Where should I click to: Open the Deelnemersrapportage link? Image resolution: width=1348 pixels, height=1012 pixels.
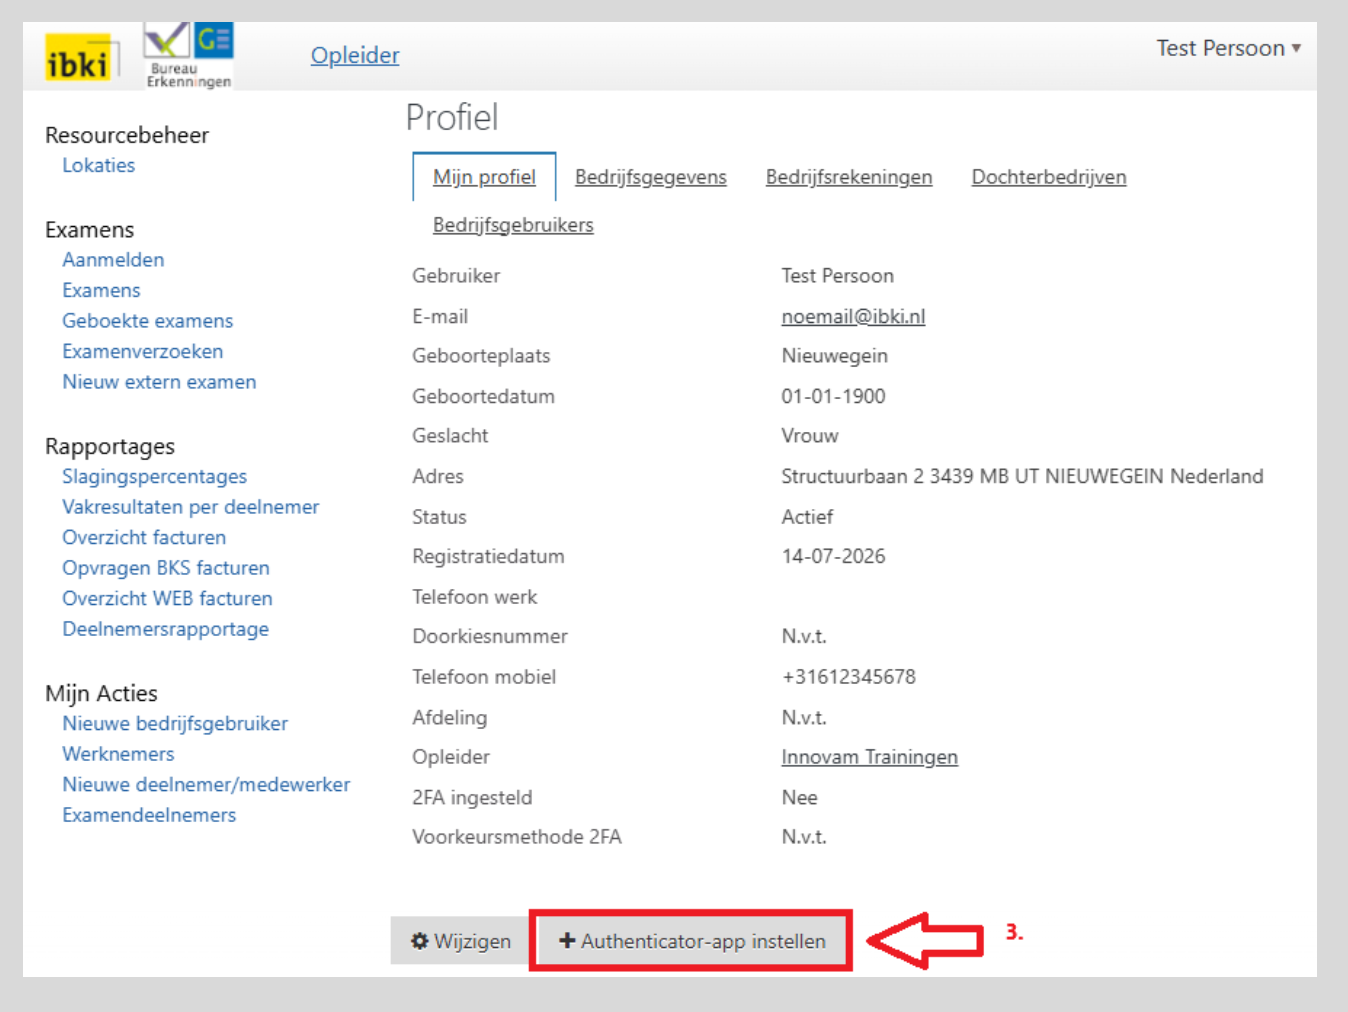[x=166, y=629]
